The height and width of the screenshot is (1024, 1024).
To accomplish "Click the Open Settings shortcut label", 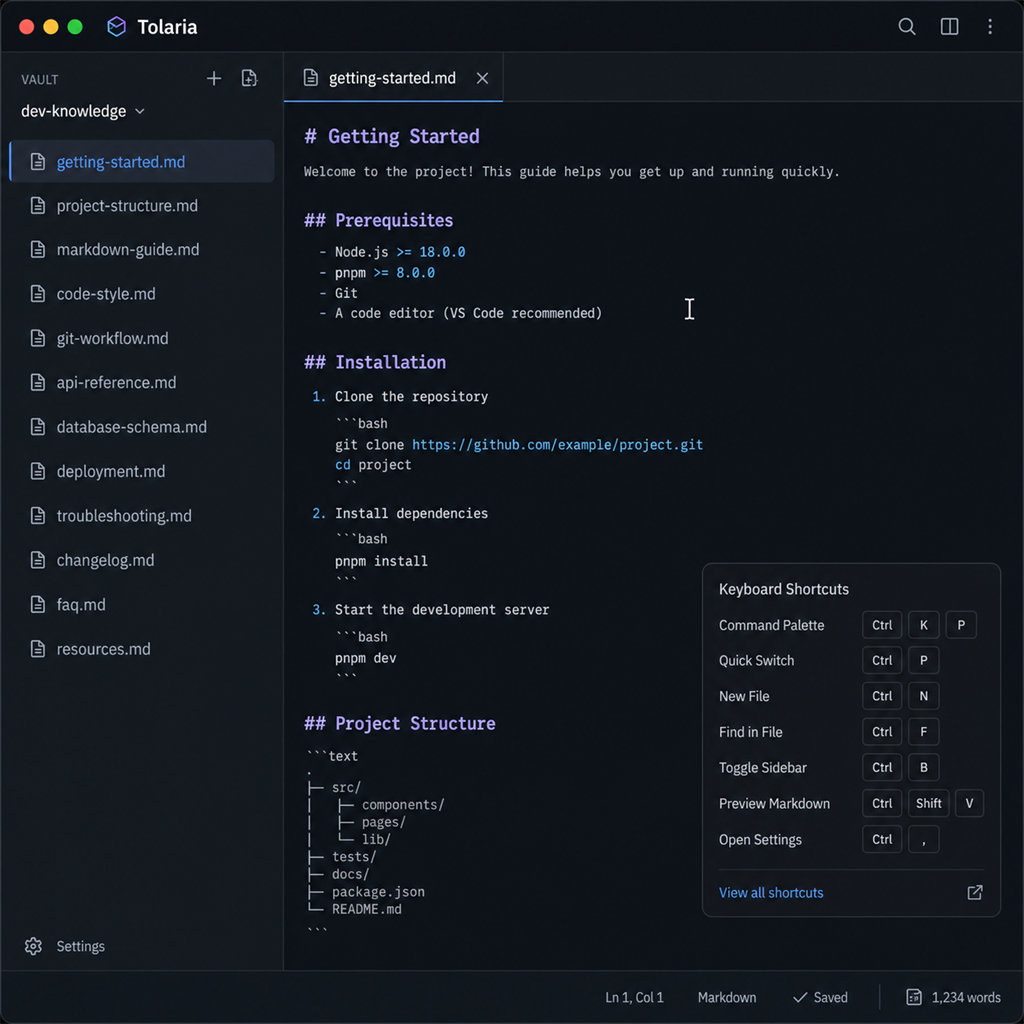I will (x=760, y=839).
